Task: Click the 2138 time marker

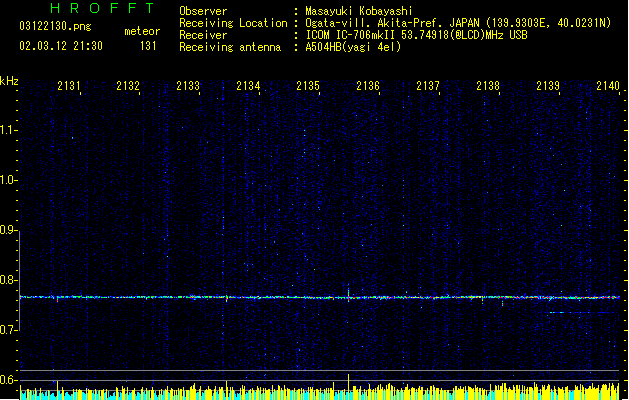Action: [x=488, y=86]
